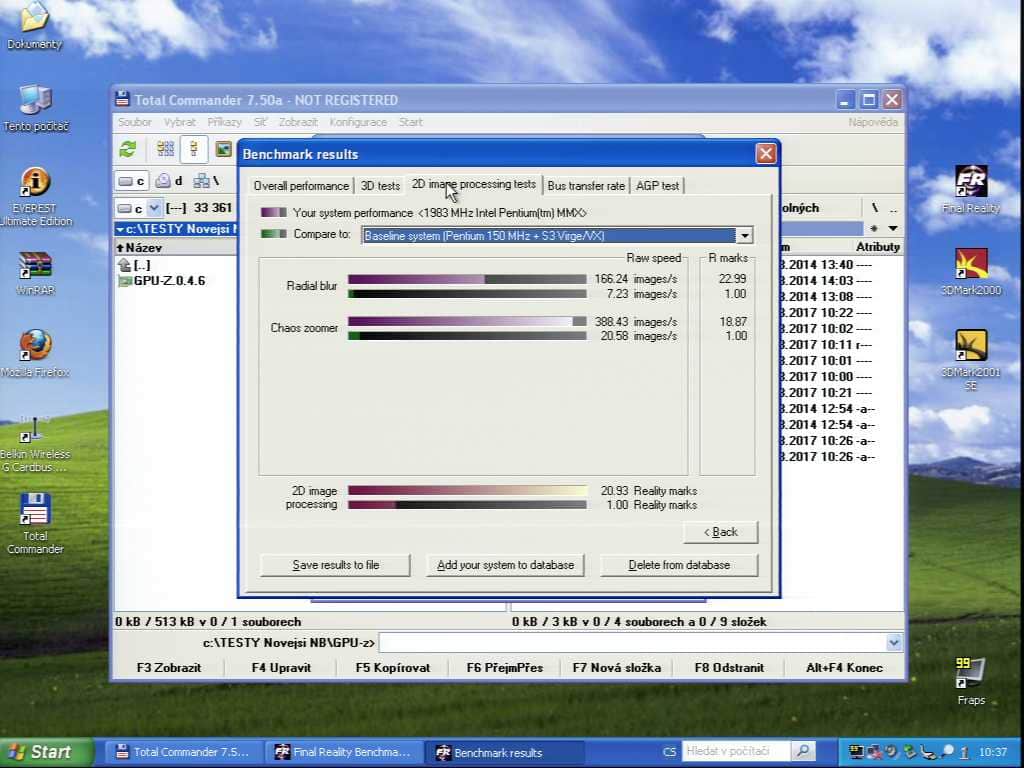Click the Hledat v počítači search field
This screenshot has height=768, width=1024.
[x=736, y=752]
